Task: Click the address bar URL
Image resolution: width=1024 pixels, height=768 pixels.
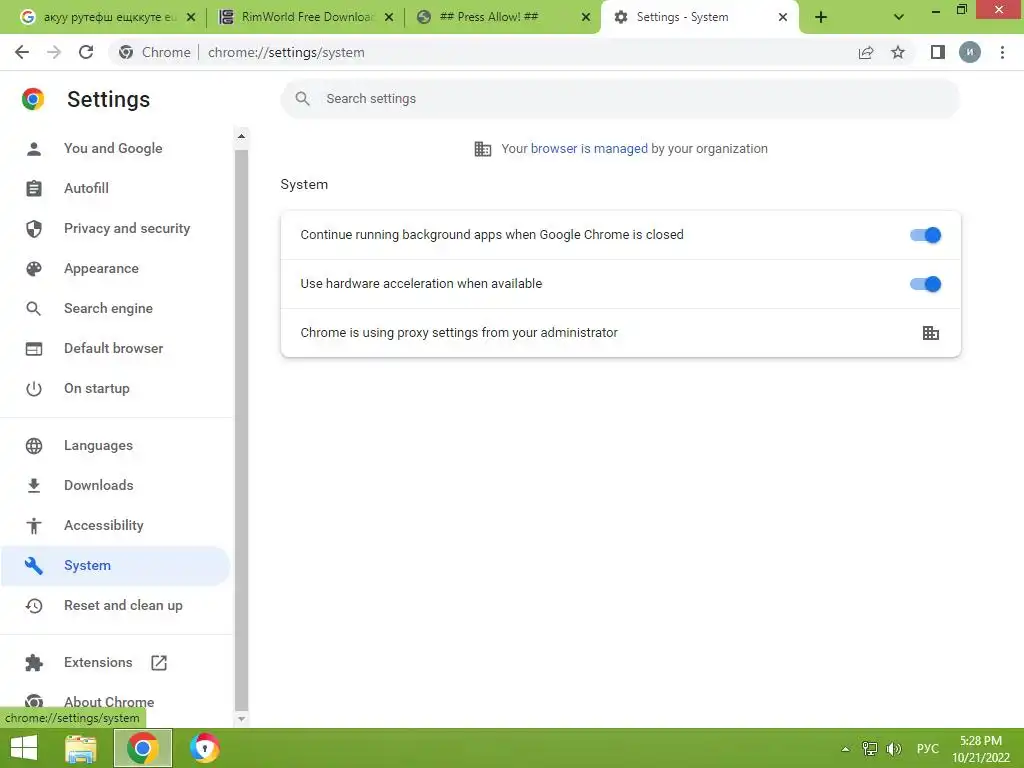Action: click(x=286, y=52)
